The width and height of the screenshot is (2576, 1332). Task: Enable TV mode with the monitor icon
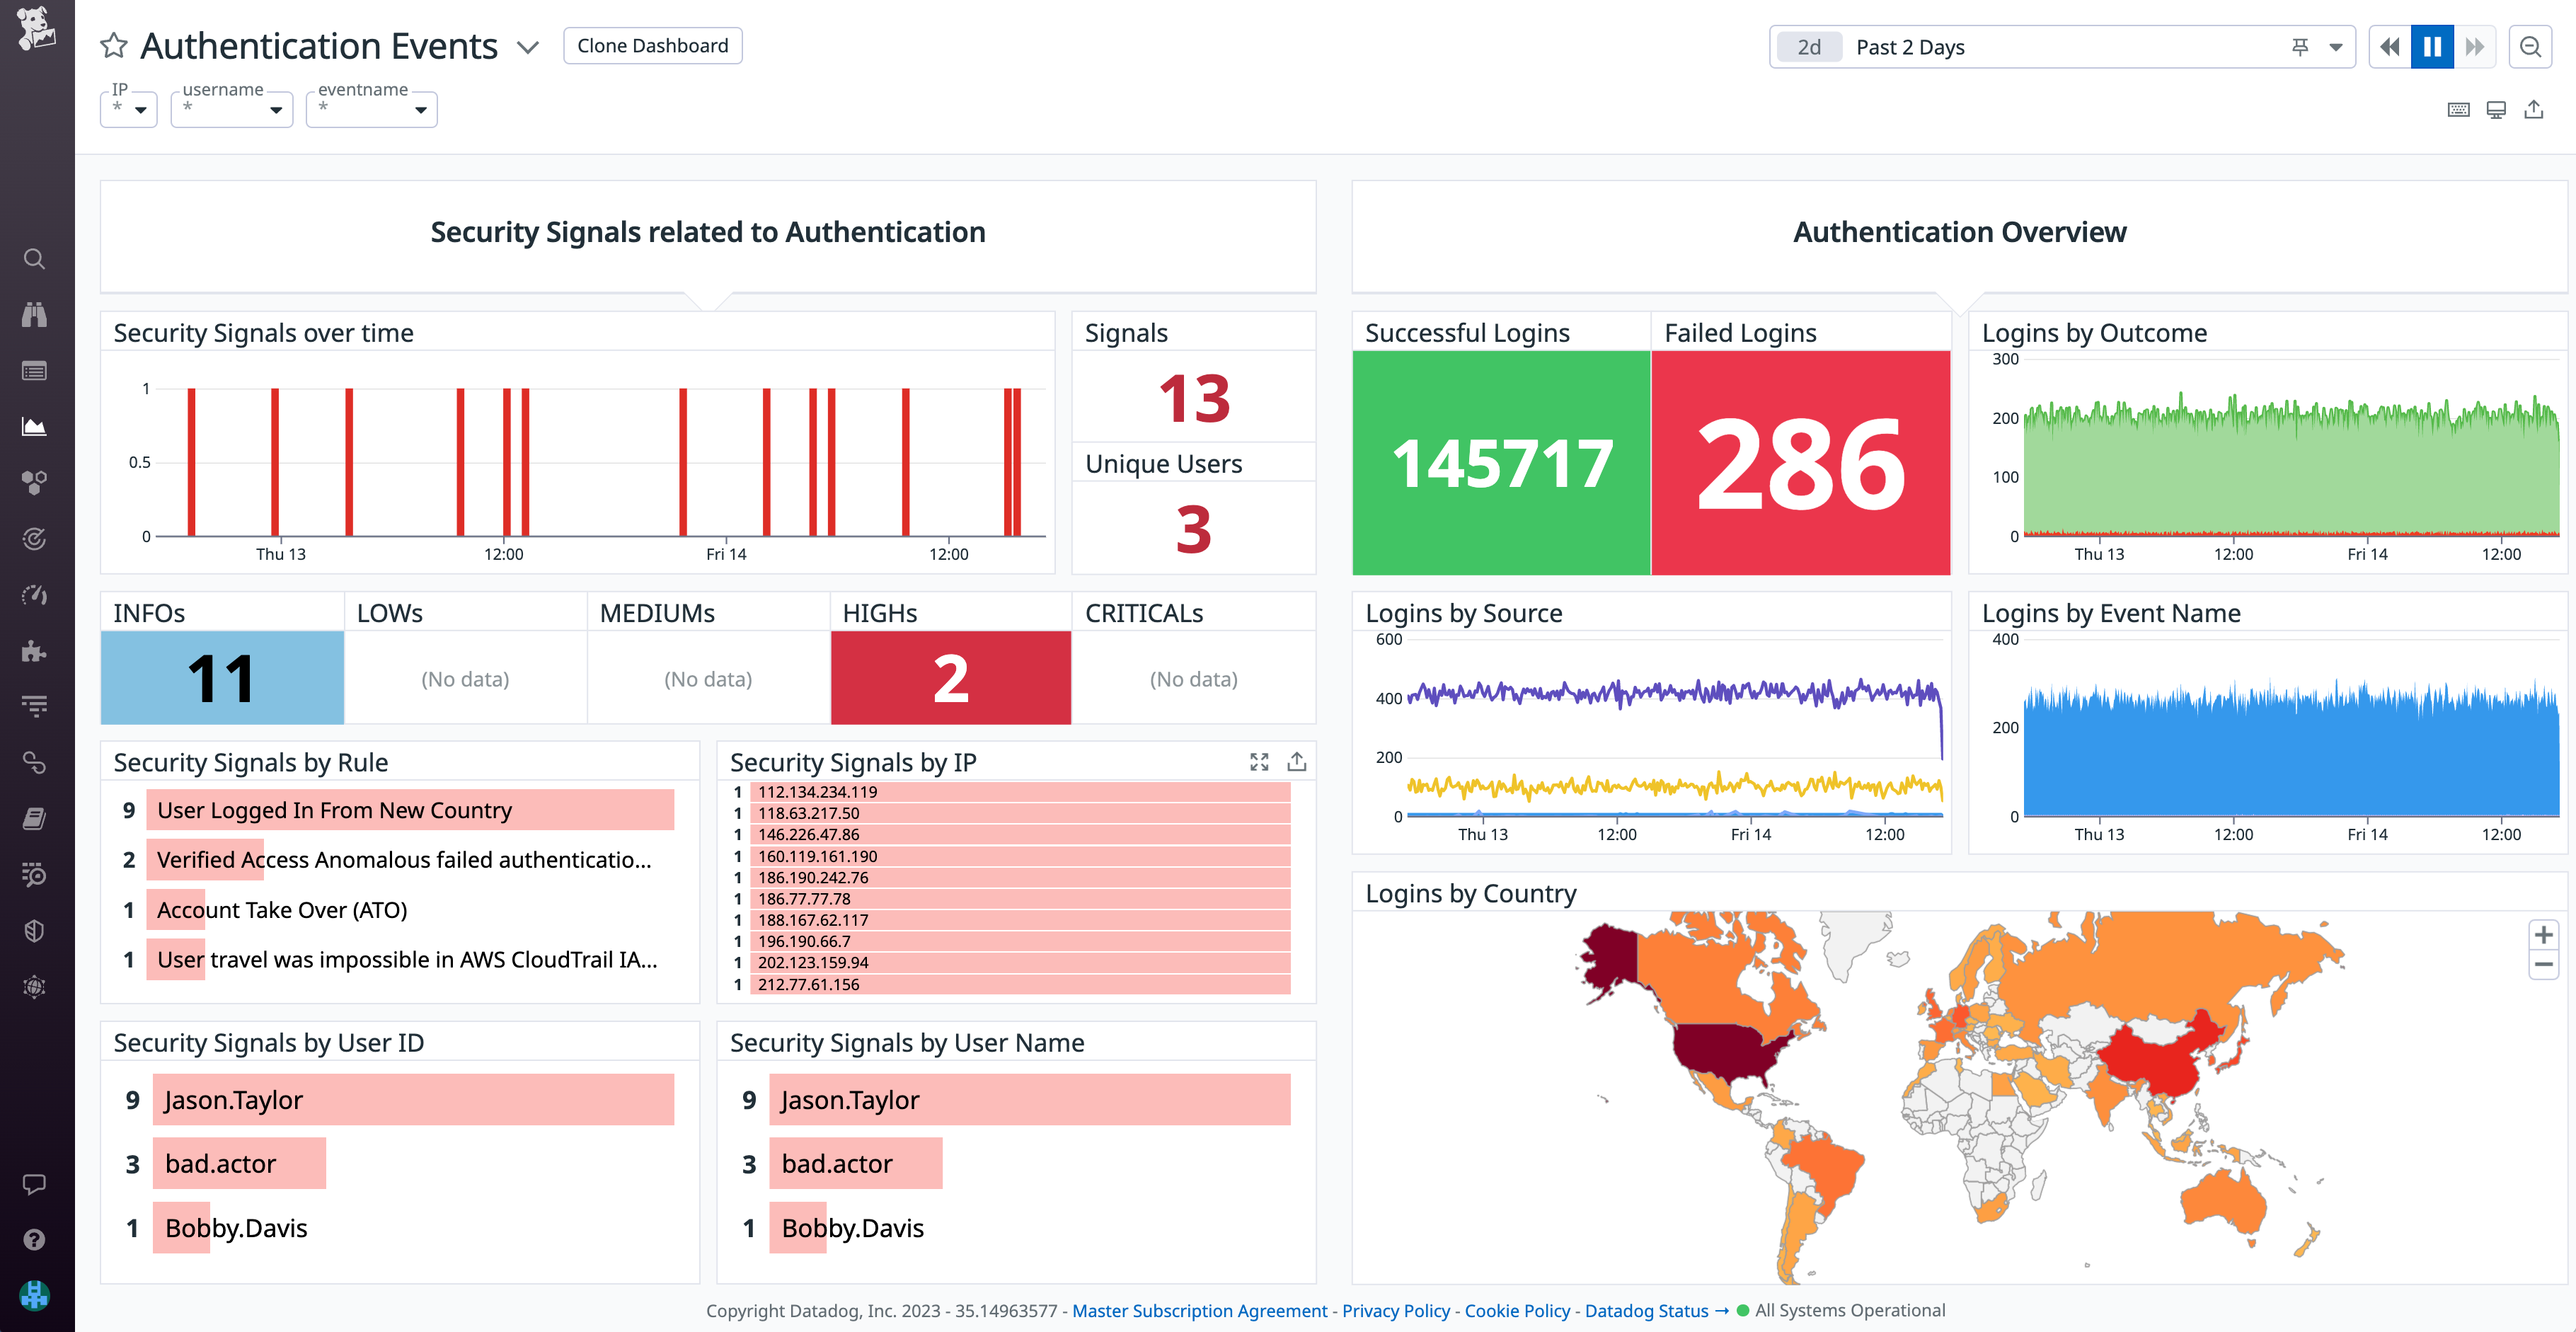coord(2496,110)
